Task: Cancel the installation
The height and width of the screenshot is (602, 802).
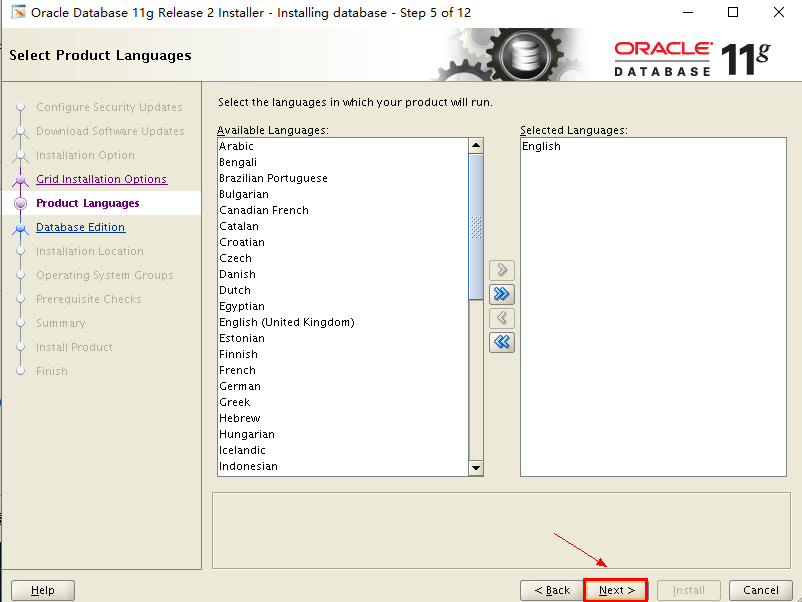Action: tap(761, 590)
